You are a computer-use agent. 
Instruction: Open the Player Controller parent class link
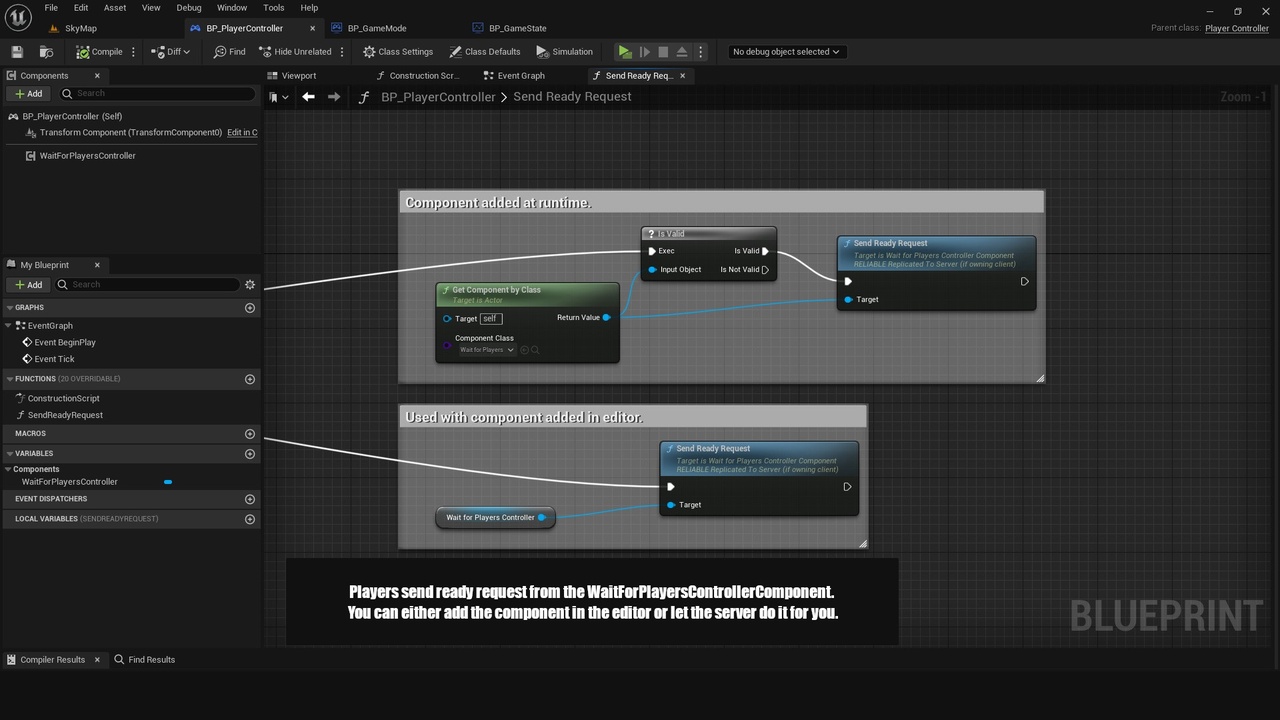[x=1237, y=28]
